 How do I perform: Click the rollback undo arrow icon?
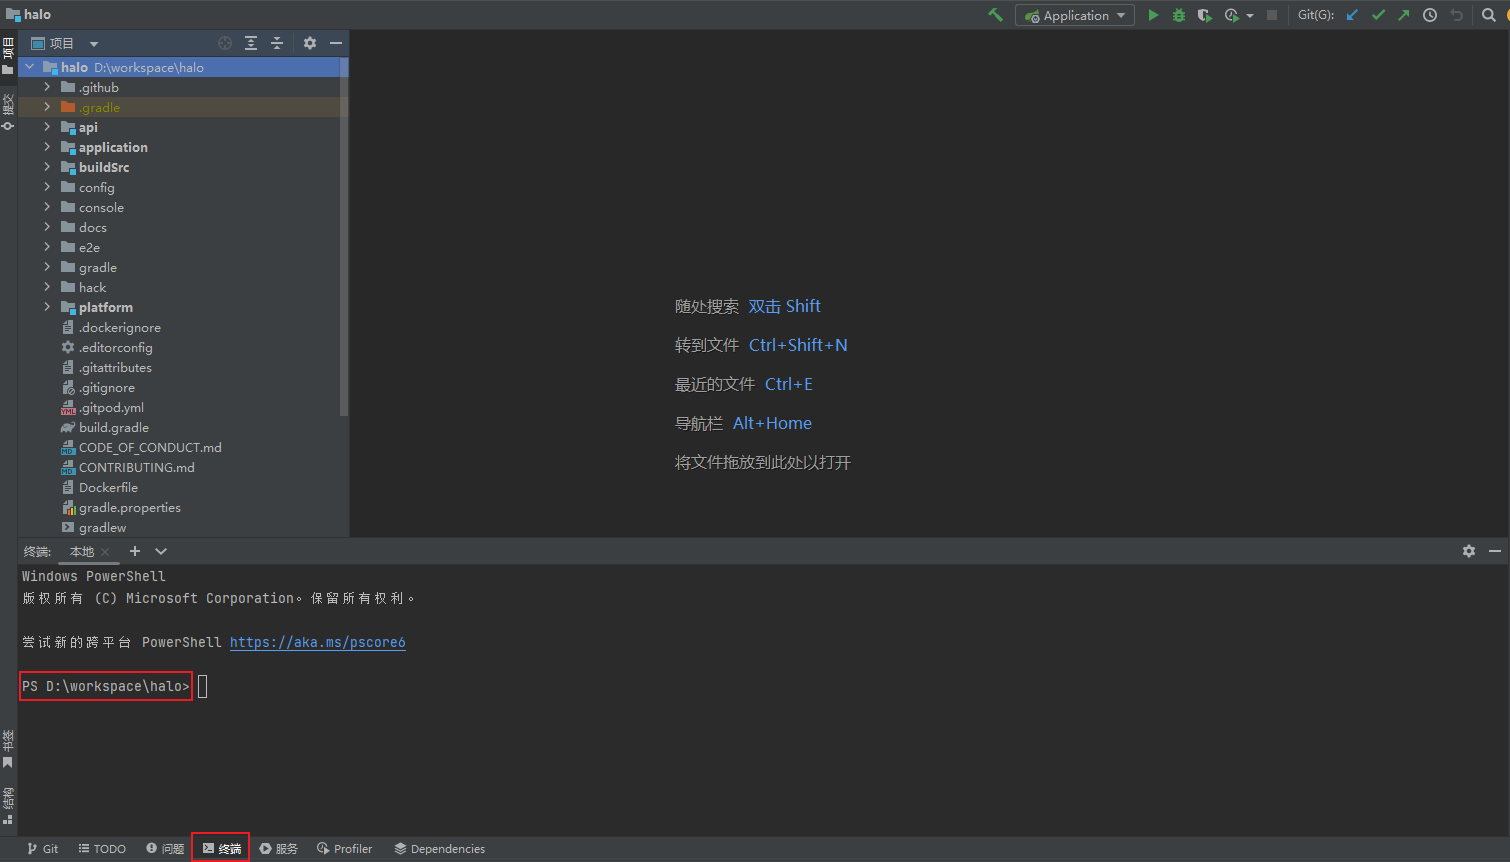click(1456, 15)
